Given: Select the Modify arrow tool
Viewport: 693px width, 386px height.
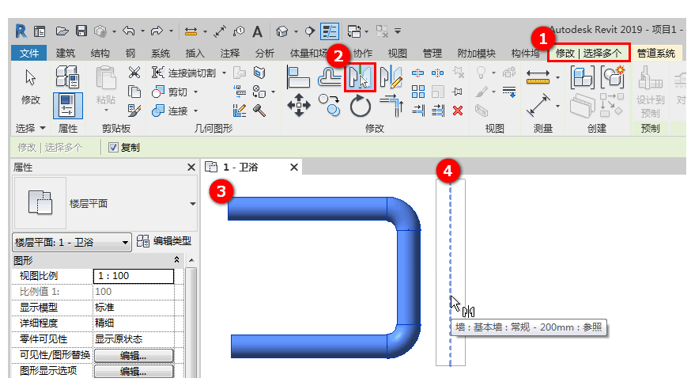Looking at the screenshot, I should pyautogui.click(x=30, y=78).
